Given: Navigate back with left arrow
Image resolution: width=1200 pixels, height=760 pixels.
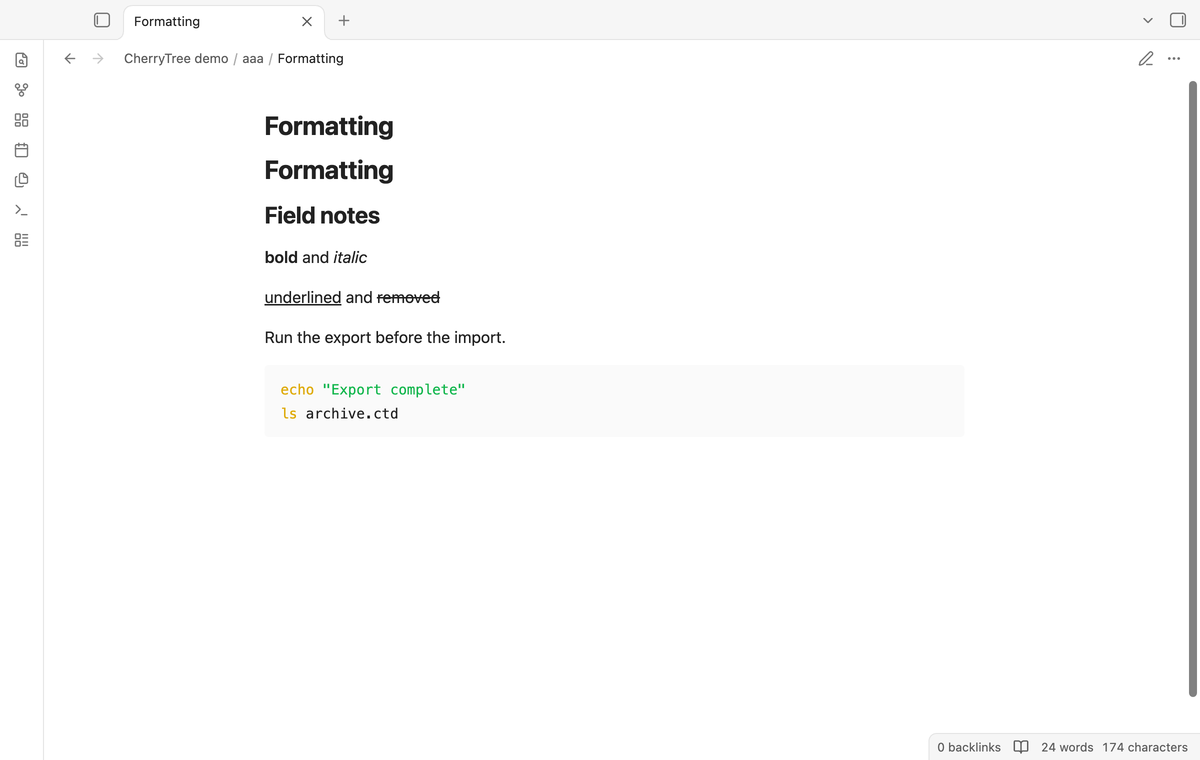Looking at the screenshot, I should [x=70, y=58].
